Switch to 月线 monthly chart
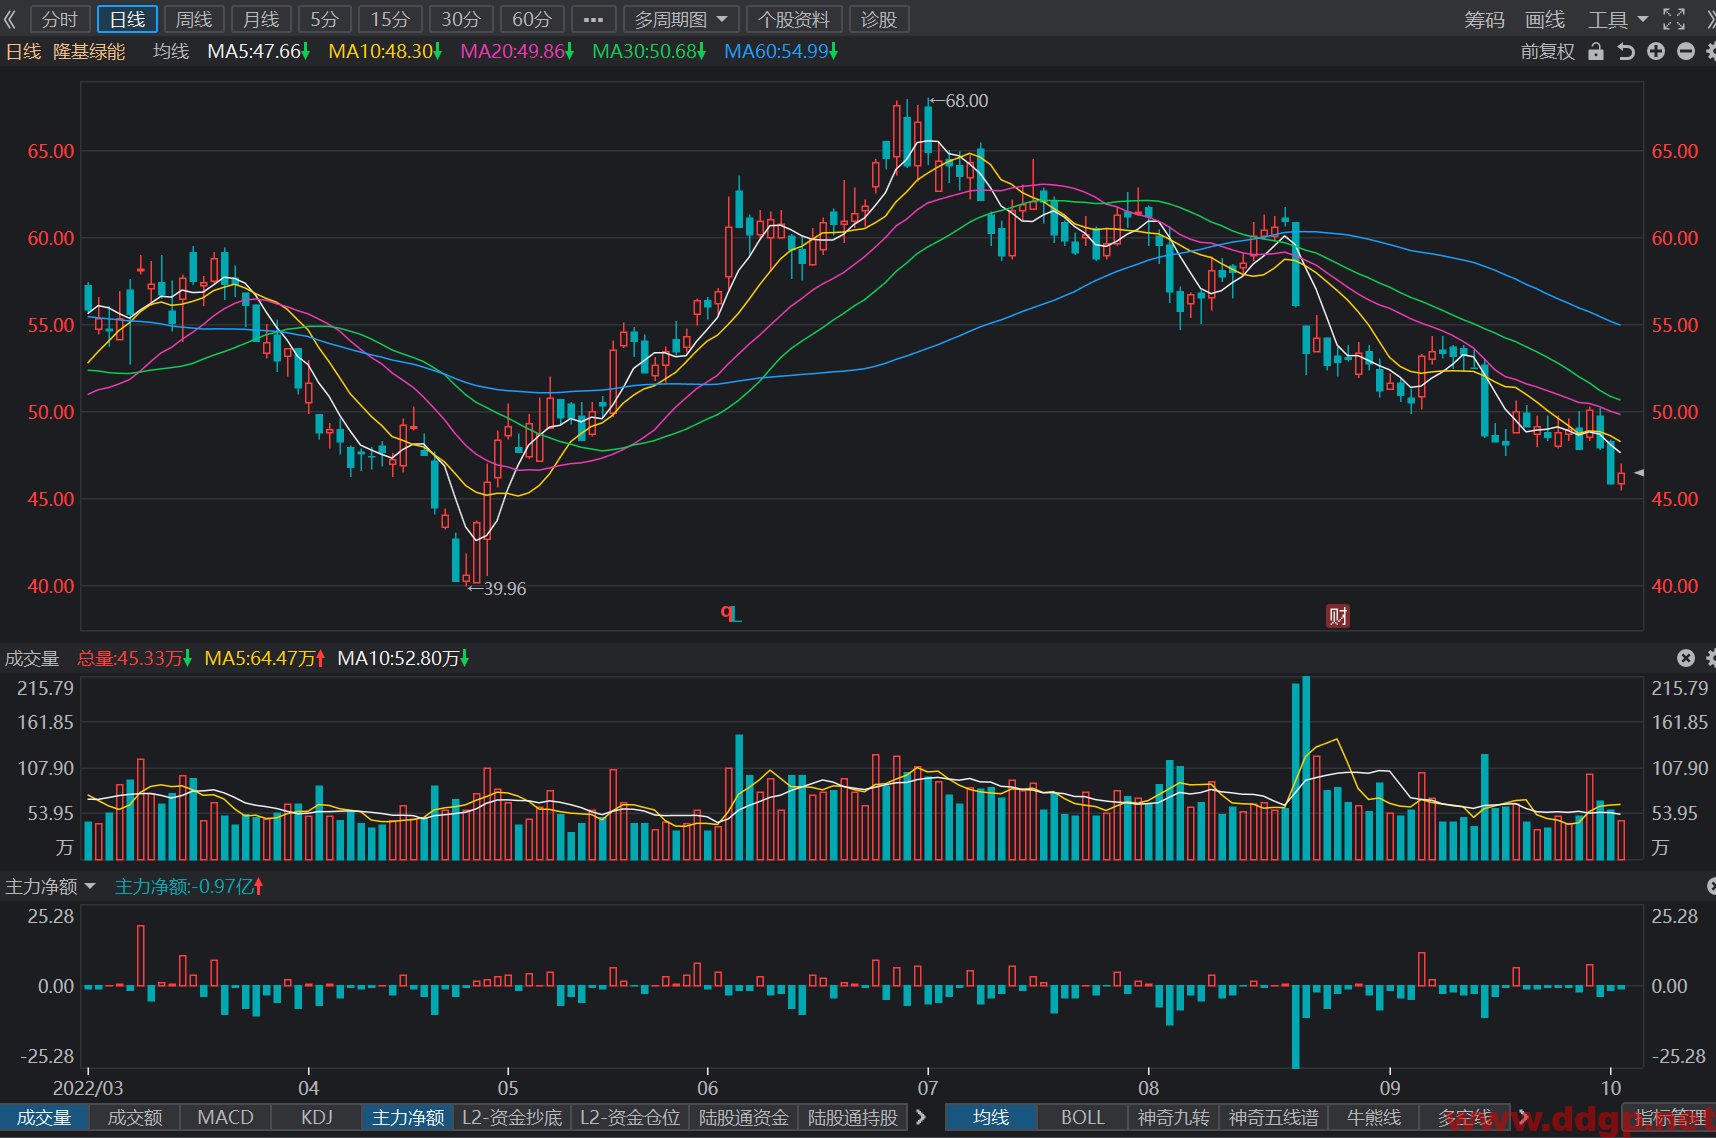This screenshot has height=1138, width=1716. click(261, 19)
